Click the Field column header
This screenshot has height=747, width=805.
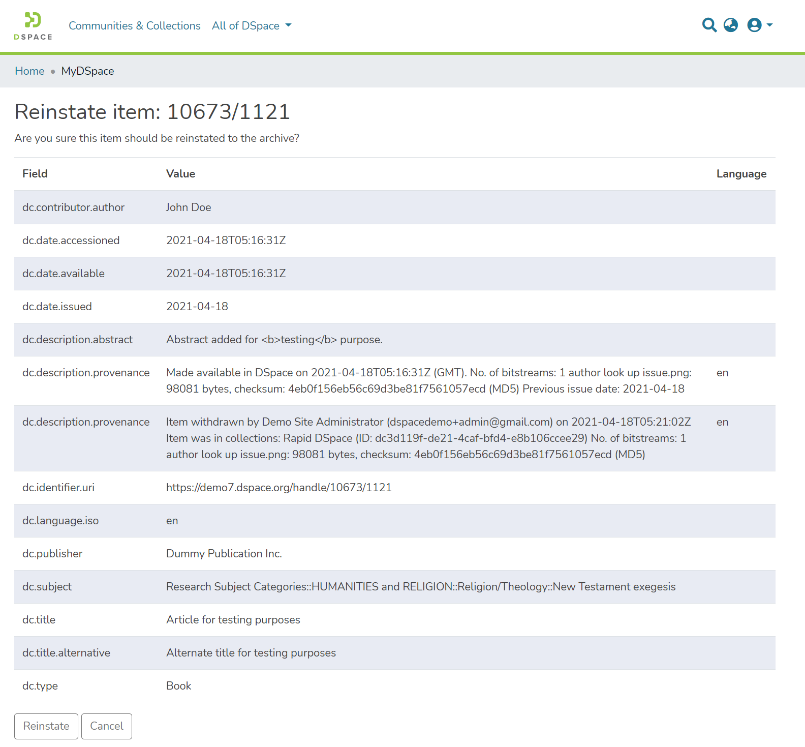(35, 174)
